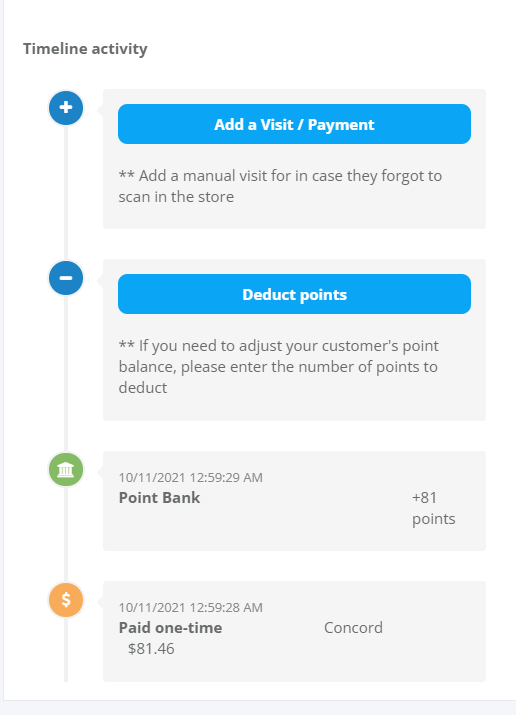Image resolution: width=516 pixels, height=715 pixels.
Task: Click the Concord location label
Action: point(353,628)
